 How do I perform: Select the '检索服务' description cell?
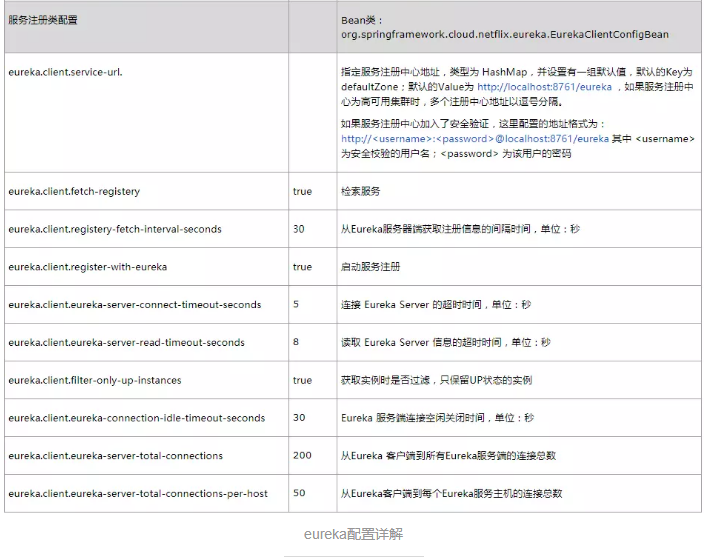click(361, 191)
